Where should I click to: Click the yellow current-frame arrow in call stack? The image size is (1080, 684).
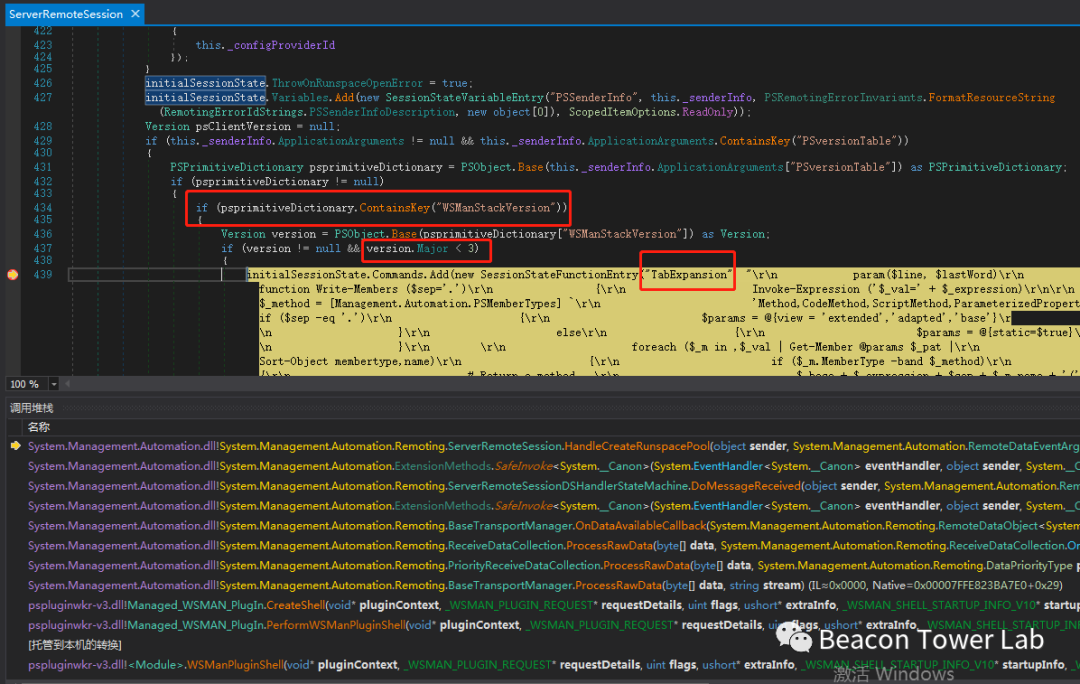[14, 446]
